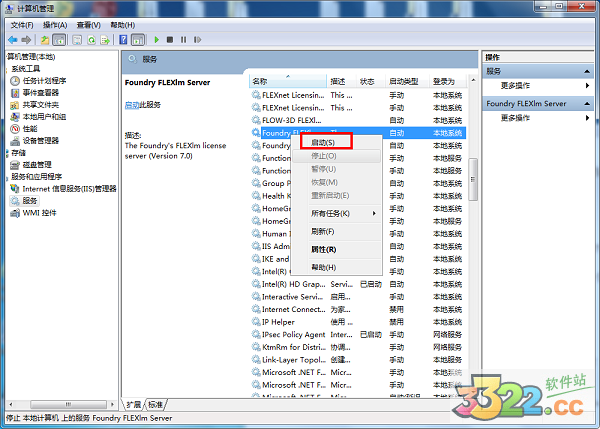Image resolution: width=600 pixels, height=429 pixels.
Task: Choose 刷新(F) from the context menu
Action: pyautogui.click(x=323, y=232)
